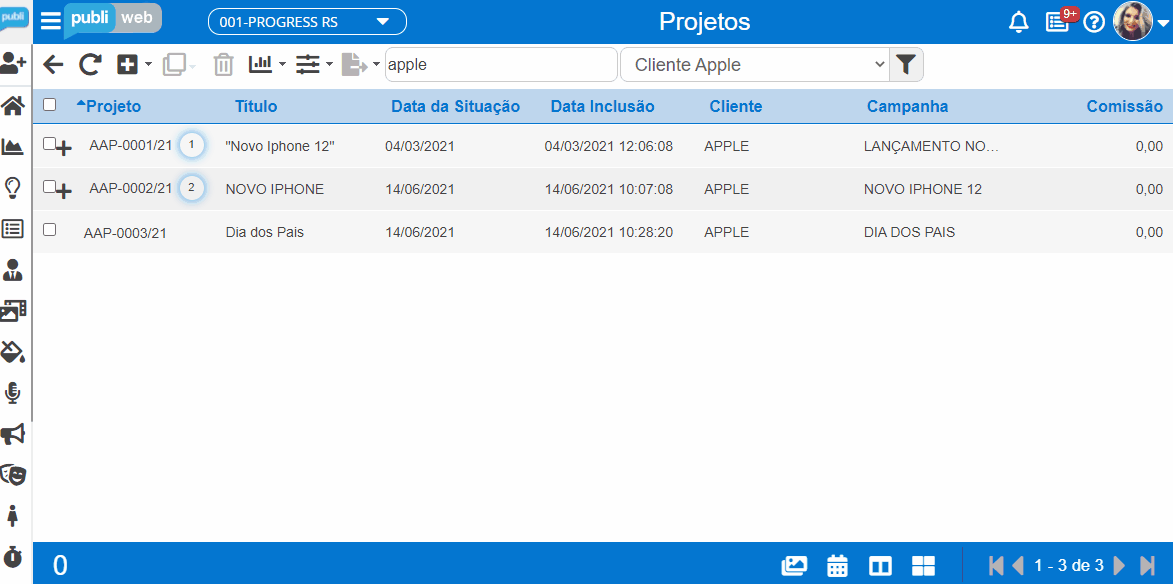1173x584 pixels.
Task: Go back with the left arrow
Action: coord(53,65)
